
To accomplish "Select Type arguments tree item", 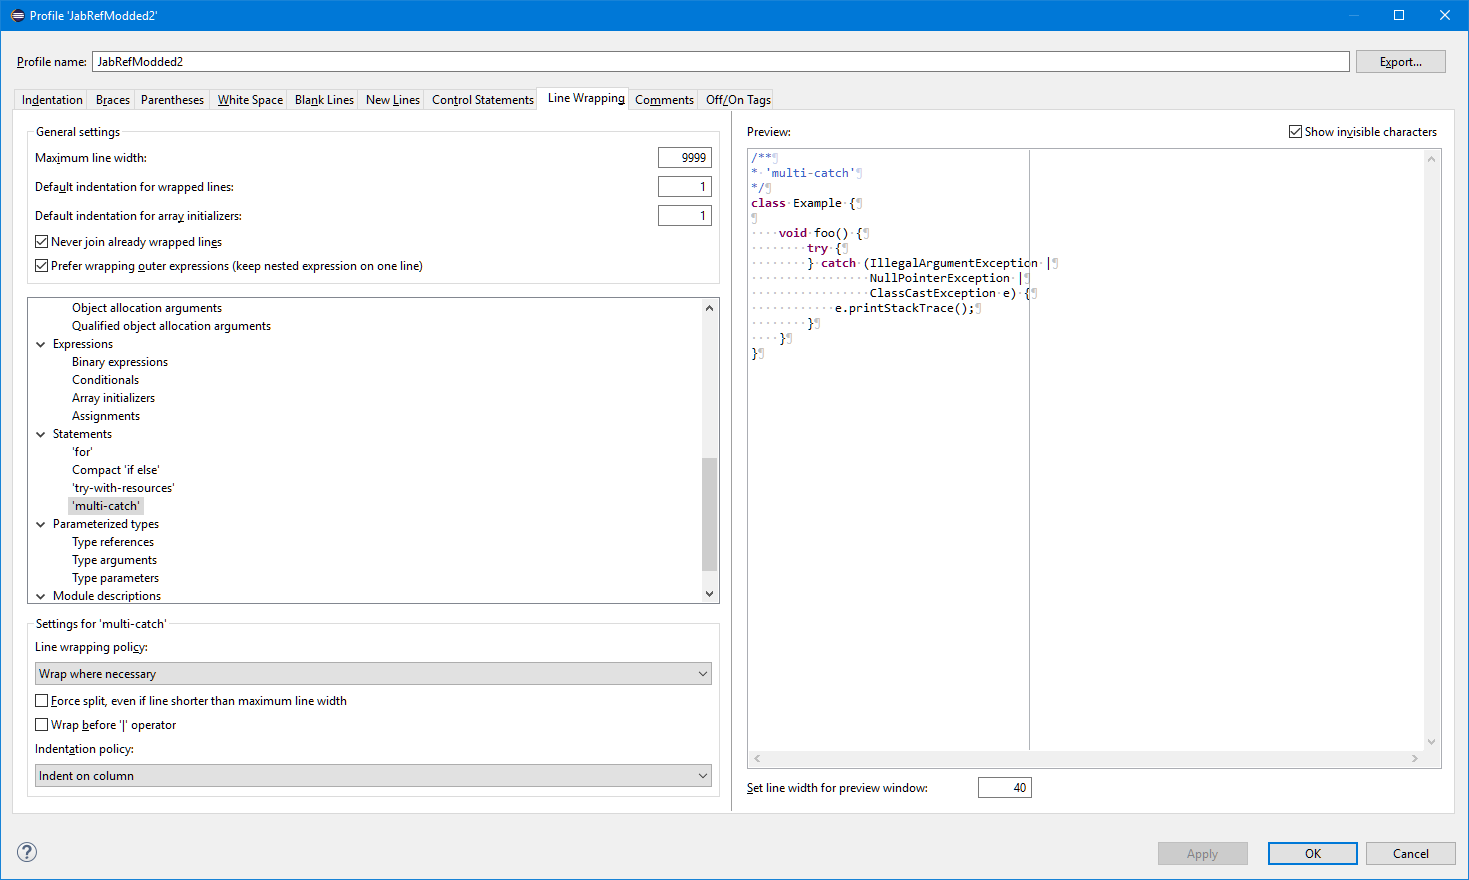I will coord(114,560).
